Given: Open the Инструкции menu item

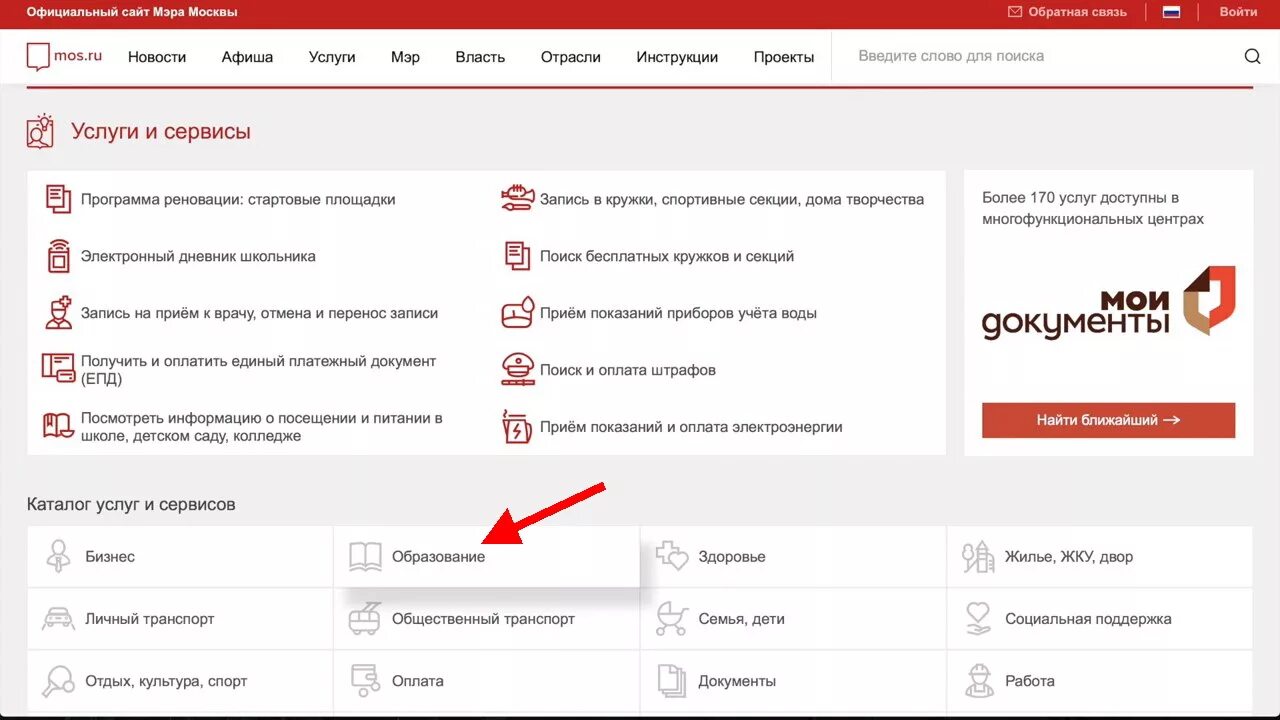Looking at the screenshot, I should point(677,57).
